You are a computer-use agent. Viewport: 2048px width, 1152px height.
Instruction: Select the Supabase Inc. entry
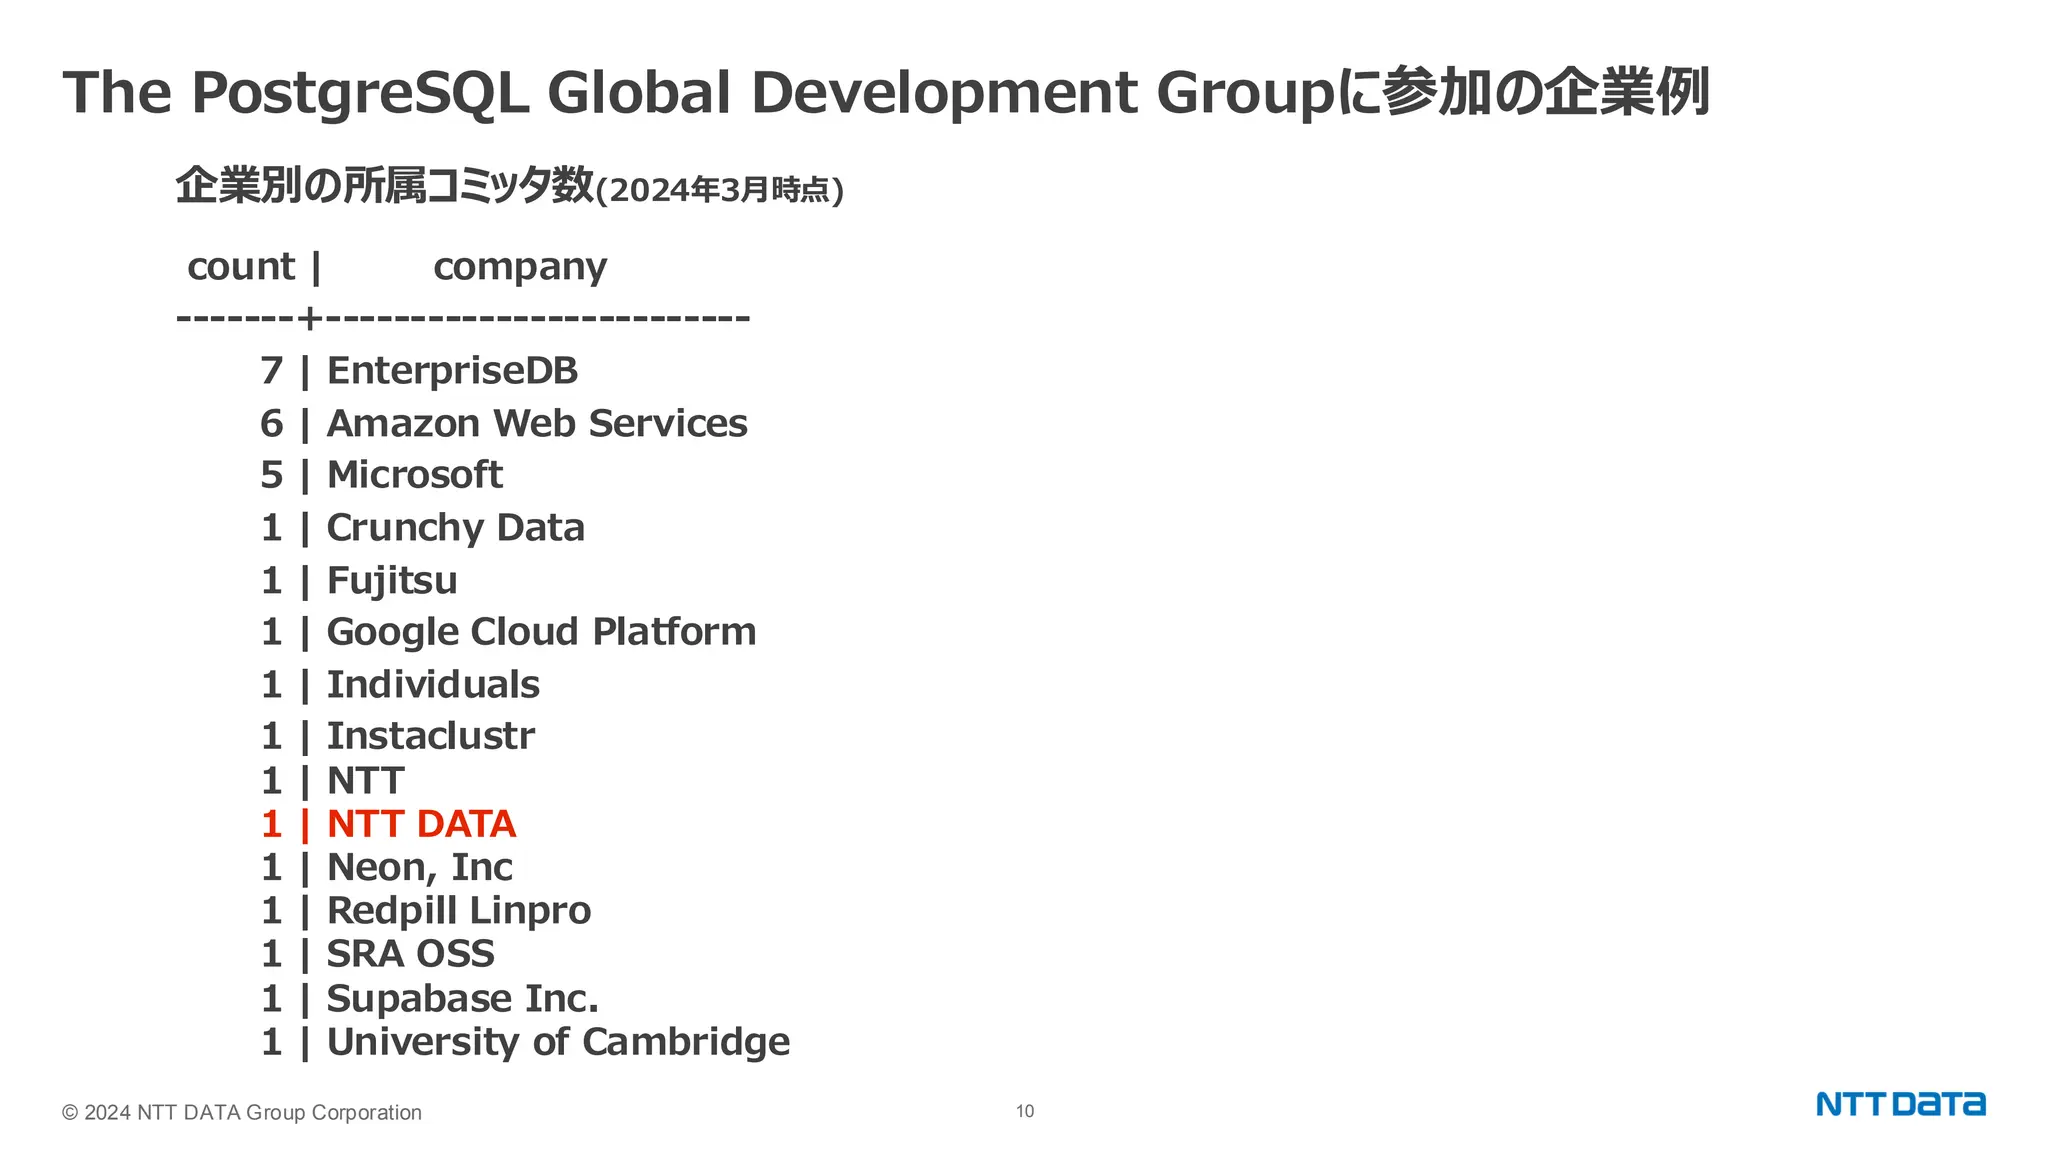(x=462, y=998)
